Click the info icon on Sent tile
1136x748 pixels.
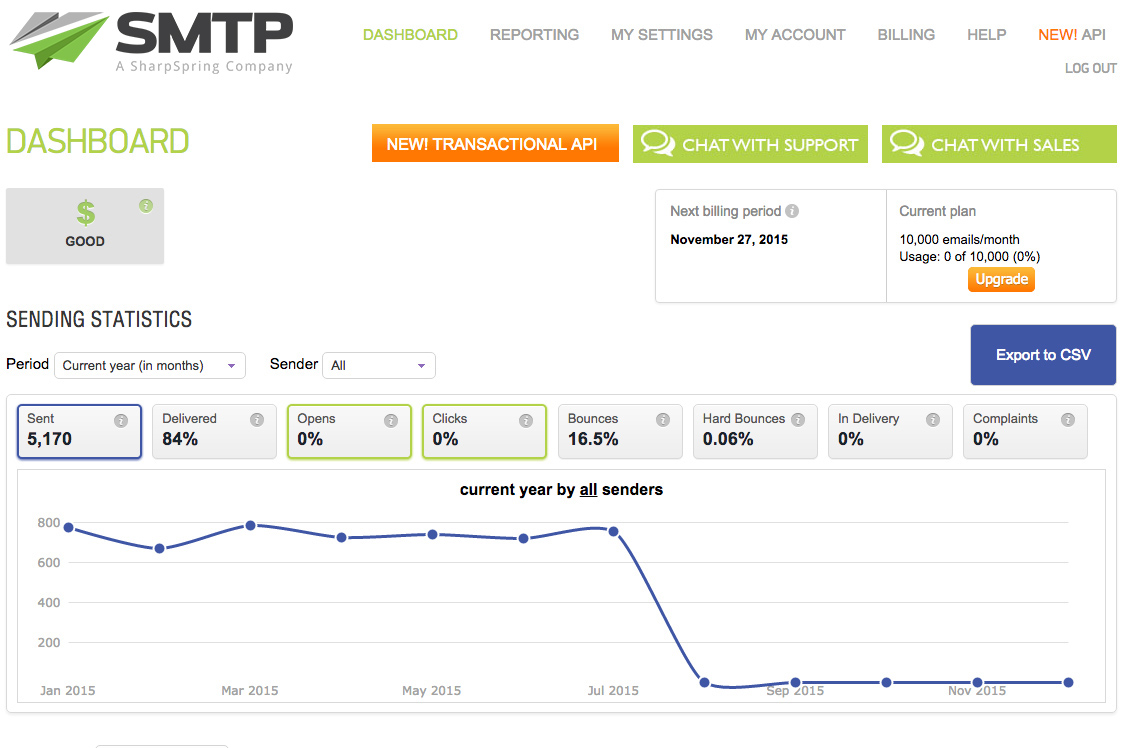click(121, 421)
